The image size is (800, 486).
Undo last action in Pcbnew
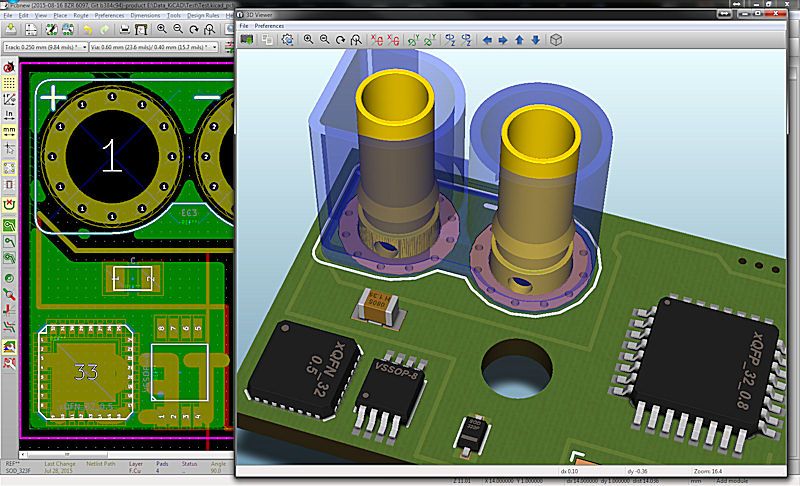88,30
